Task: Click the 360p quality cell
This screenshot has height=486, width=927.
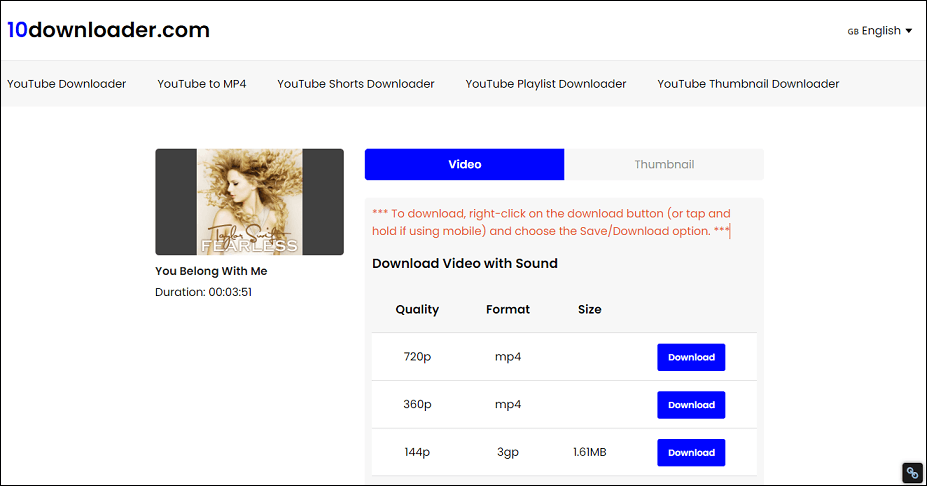Action: tap(417, 404)
